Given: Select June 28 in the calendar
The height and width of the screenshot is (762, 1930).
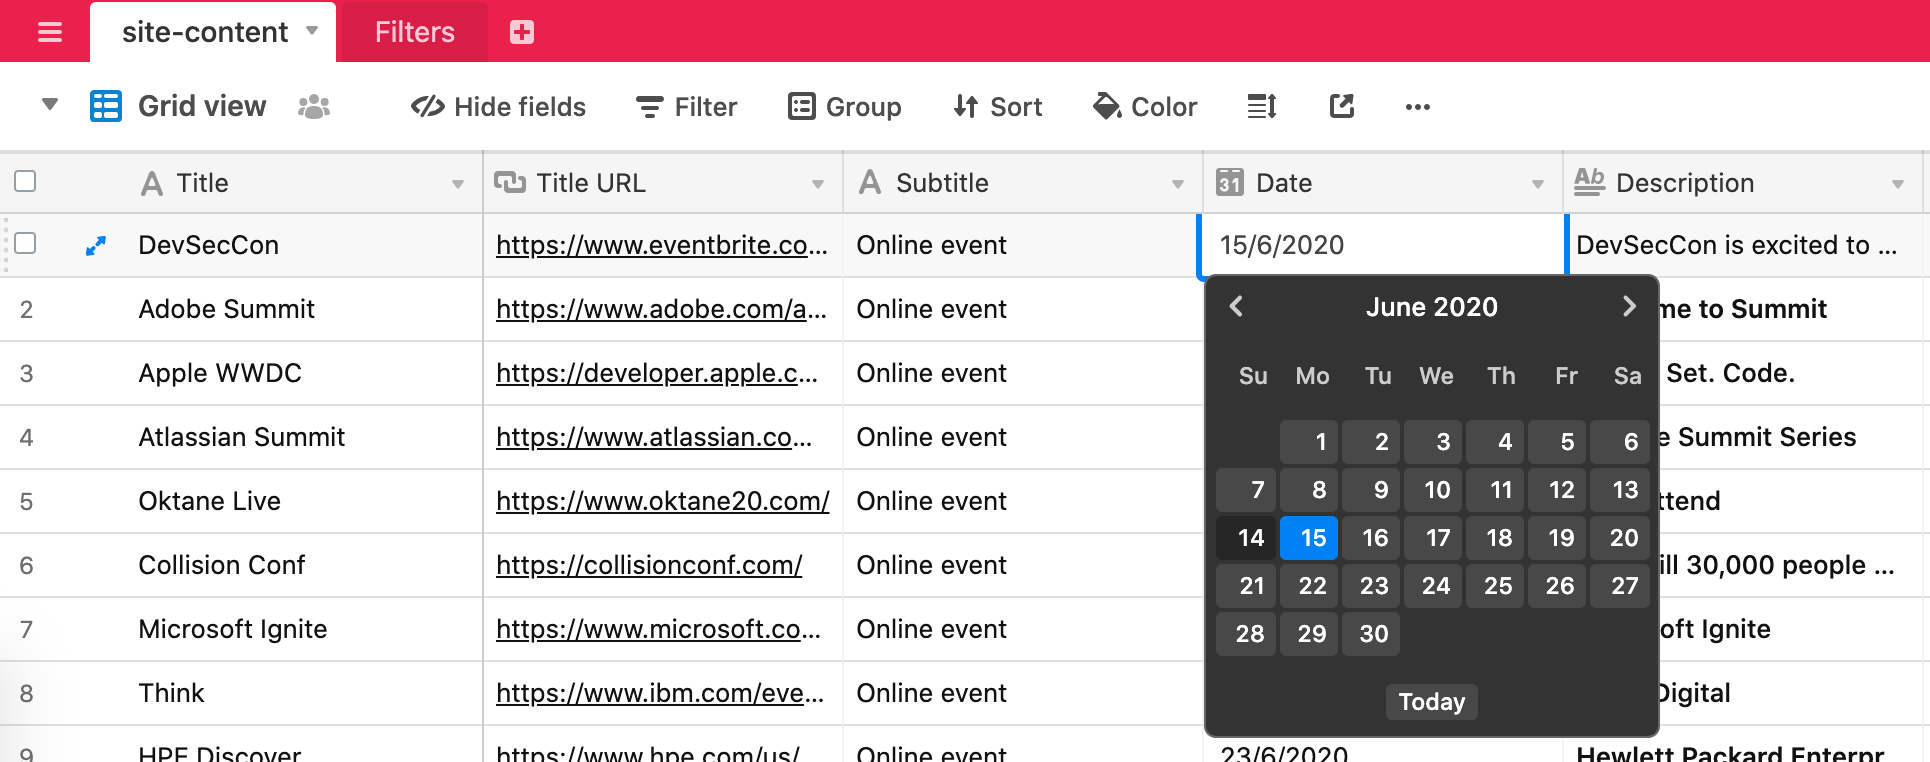Looking at the screenshot, I should point(1246,633).
